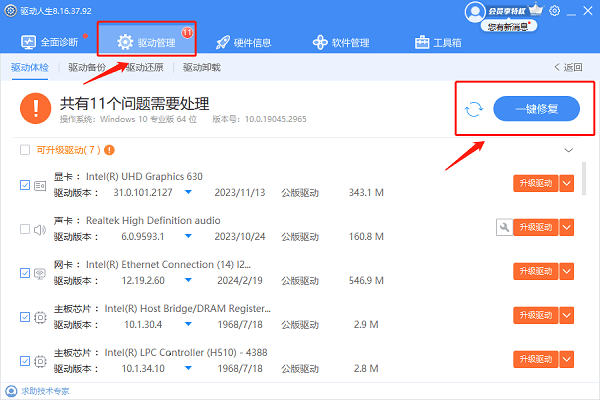The image size is (600, 400).
Task: Uncheck the Intel UHD Graphics 630 checkbox
Action: pyautogui.click(x=25, y=184)
